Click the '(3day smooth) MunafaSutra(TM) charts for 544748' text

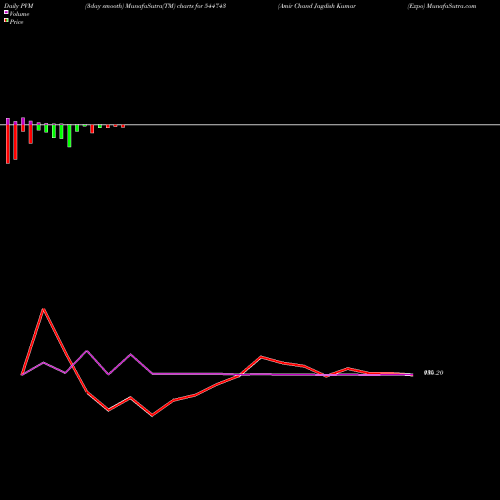coord(156,6)
